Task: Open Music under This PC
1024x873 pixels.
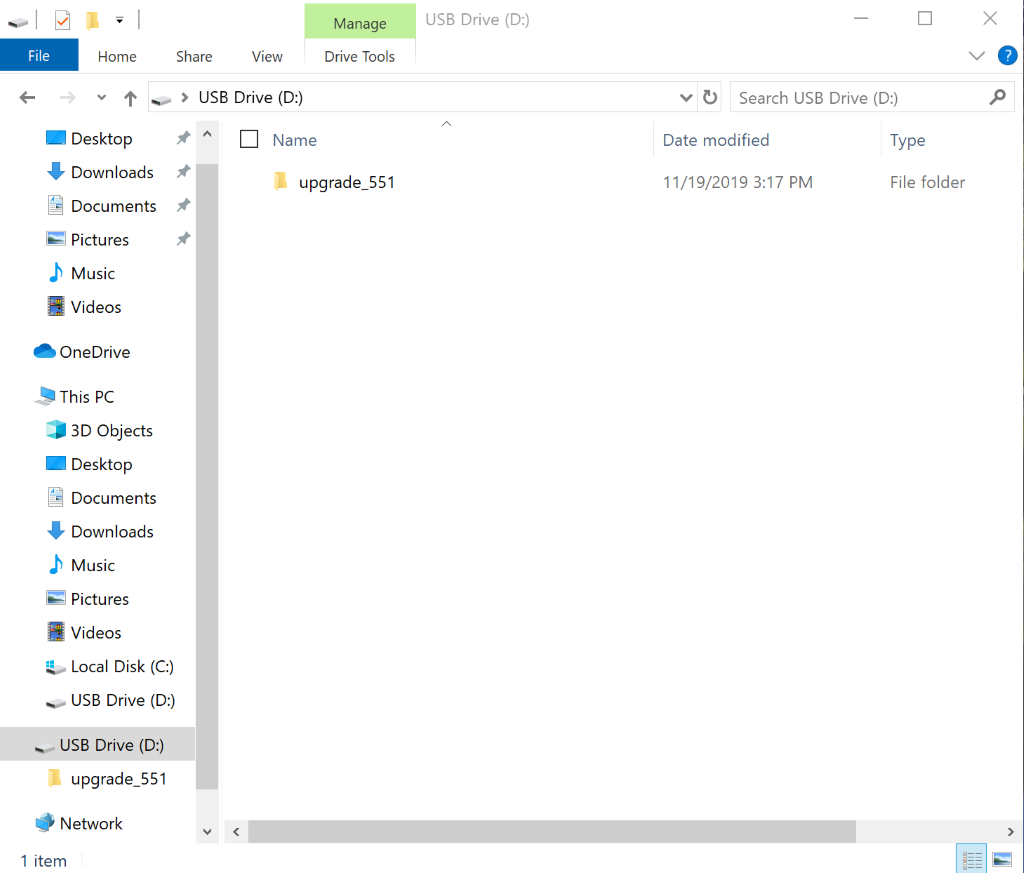Action: click(93, 565)
